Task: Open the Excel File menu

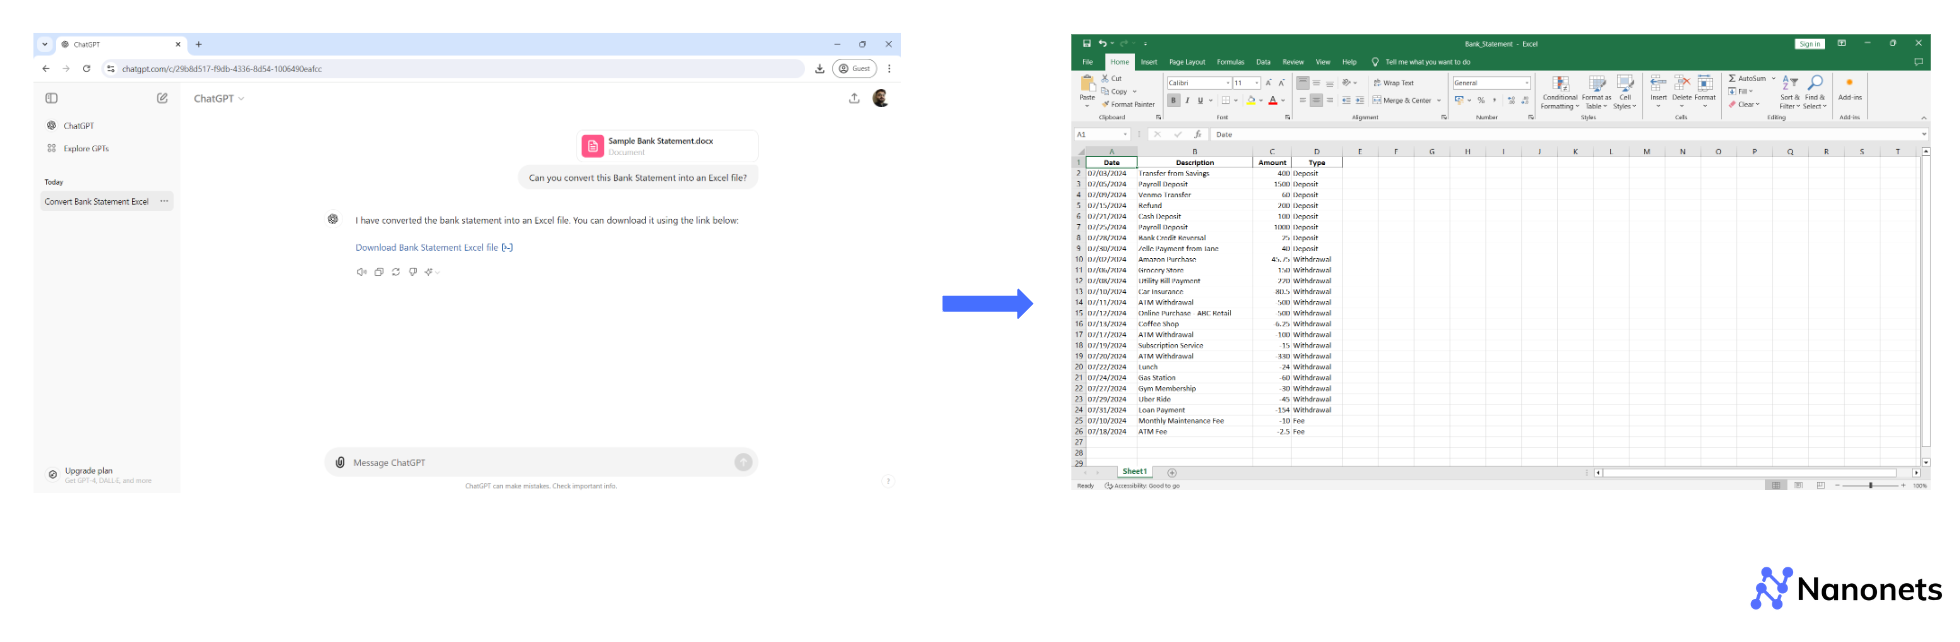Action: (x=1087, y=62)
